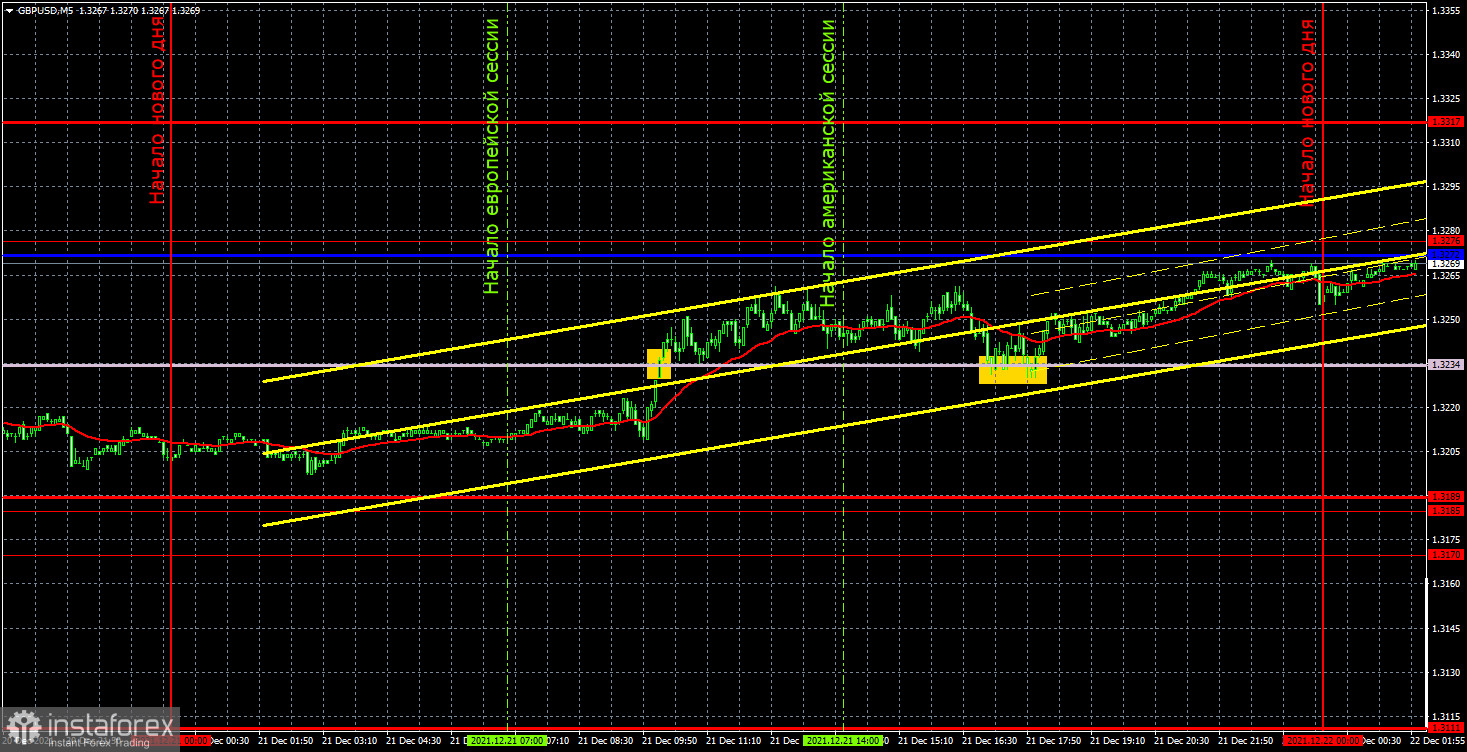This screenshot has width=1467, height=752.
Task: Select the 'Начало американской сессии' vertical label
Action: (x=827, y=162)
